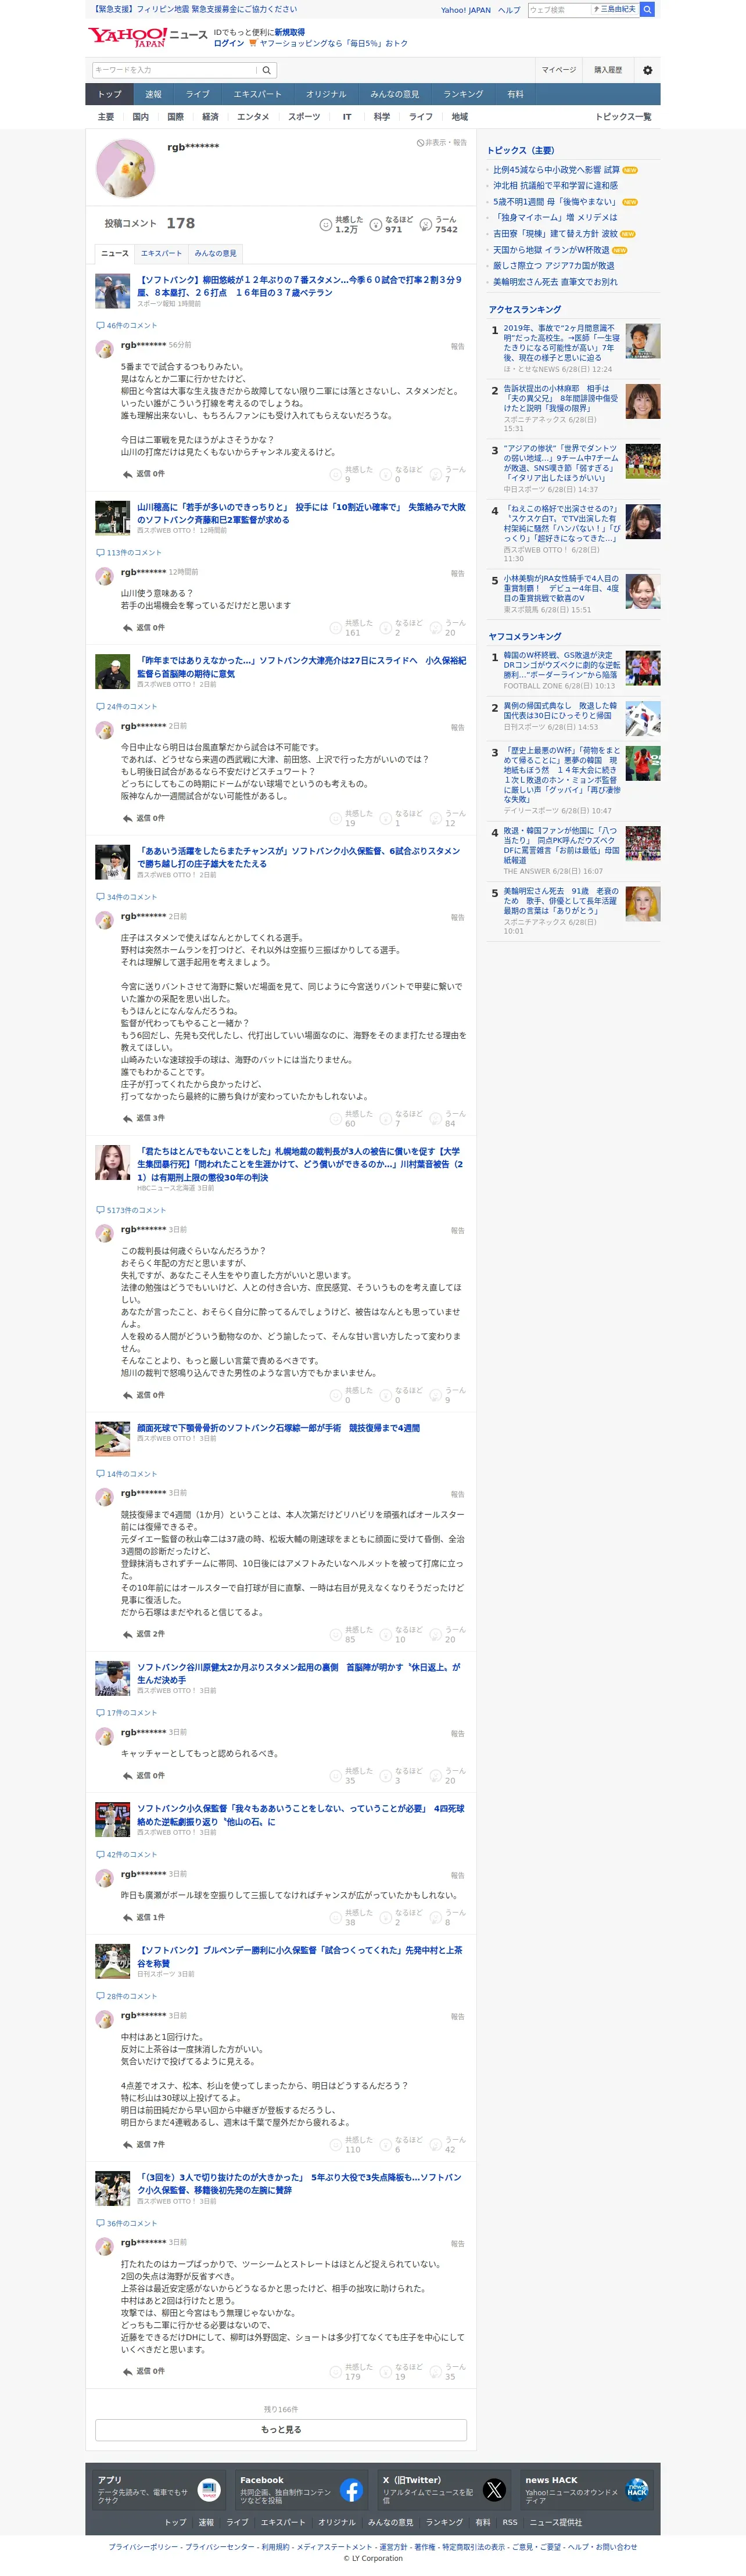746x2576 pixels.
Task: Click the speech bubble beside 46件のコメント
Action: [x=100, y=326]
